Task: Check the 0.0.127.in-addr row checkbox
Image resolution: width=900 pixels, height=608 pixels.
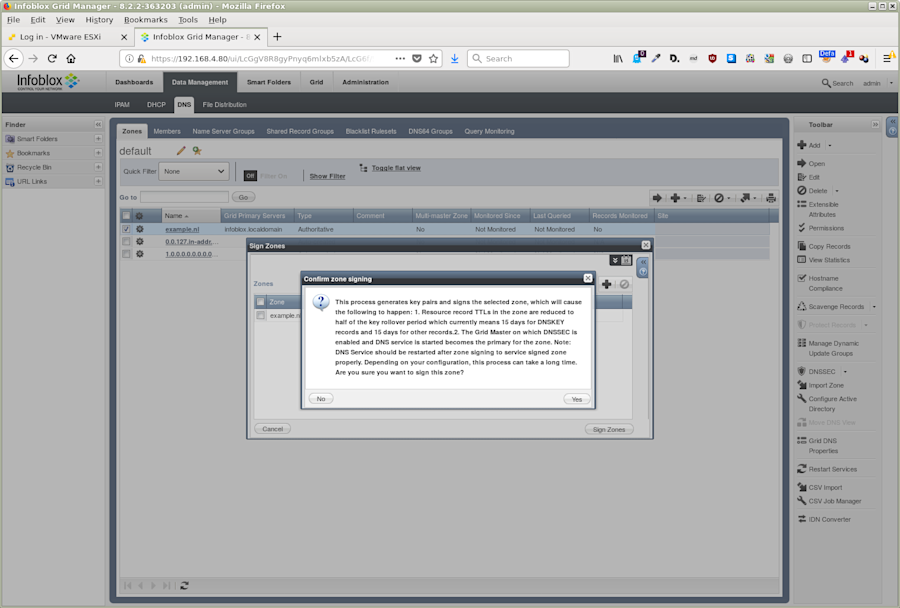Action: [x=126, y=241]
